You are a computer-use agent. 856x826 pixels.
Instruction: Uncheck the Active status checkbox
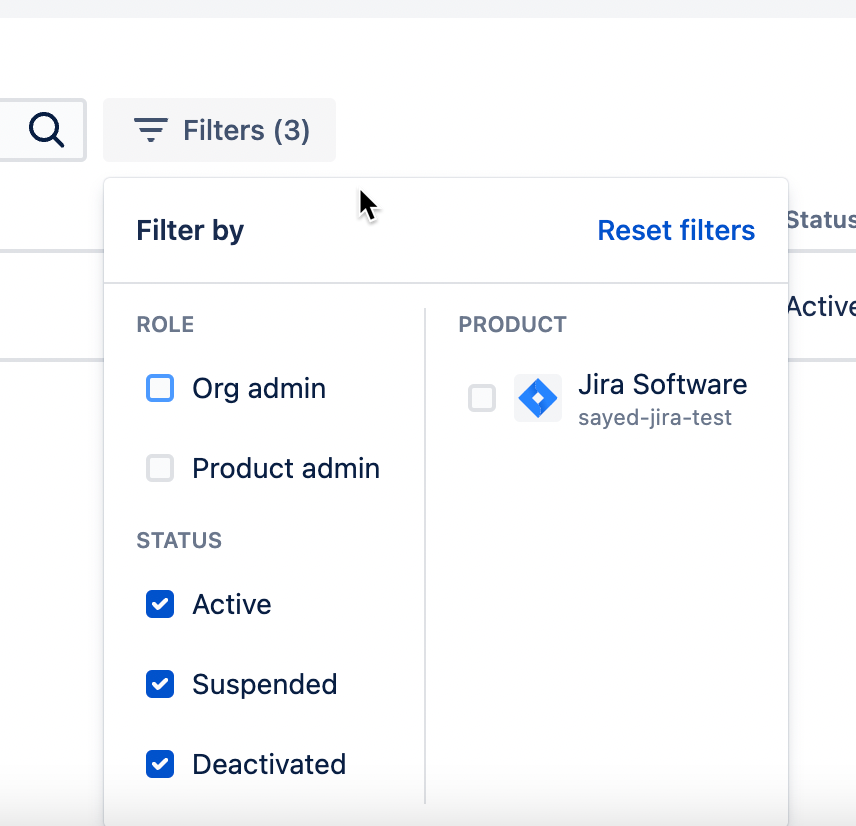pos(160,604)
